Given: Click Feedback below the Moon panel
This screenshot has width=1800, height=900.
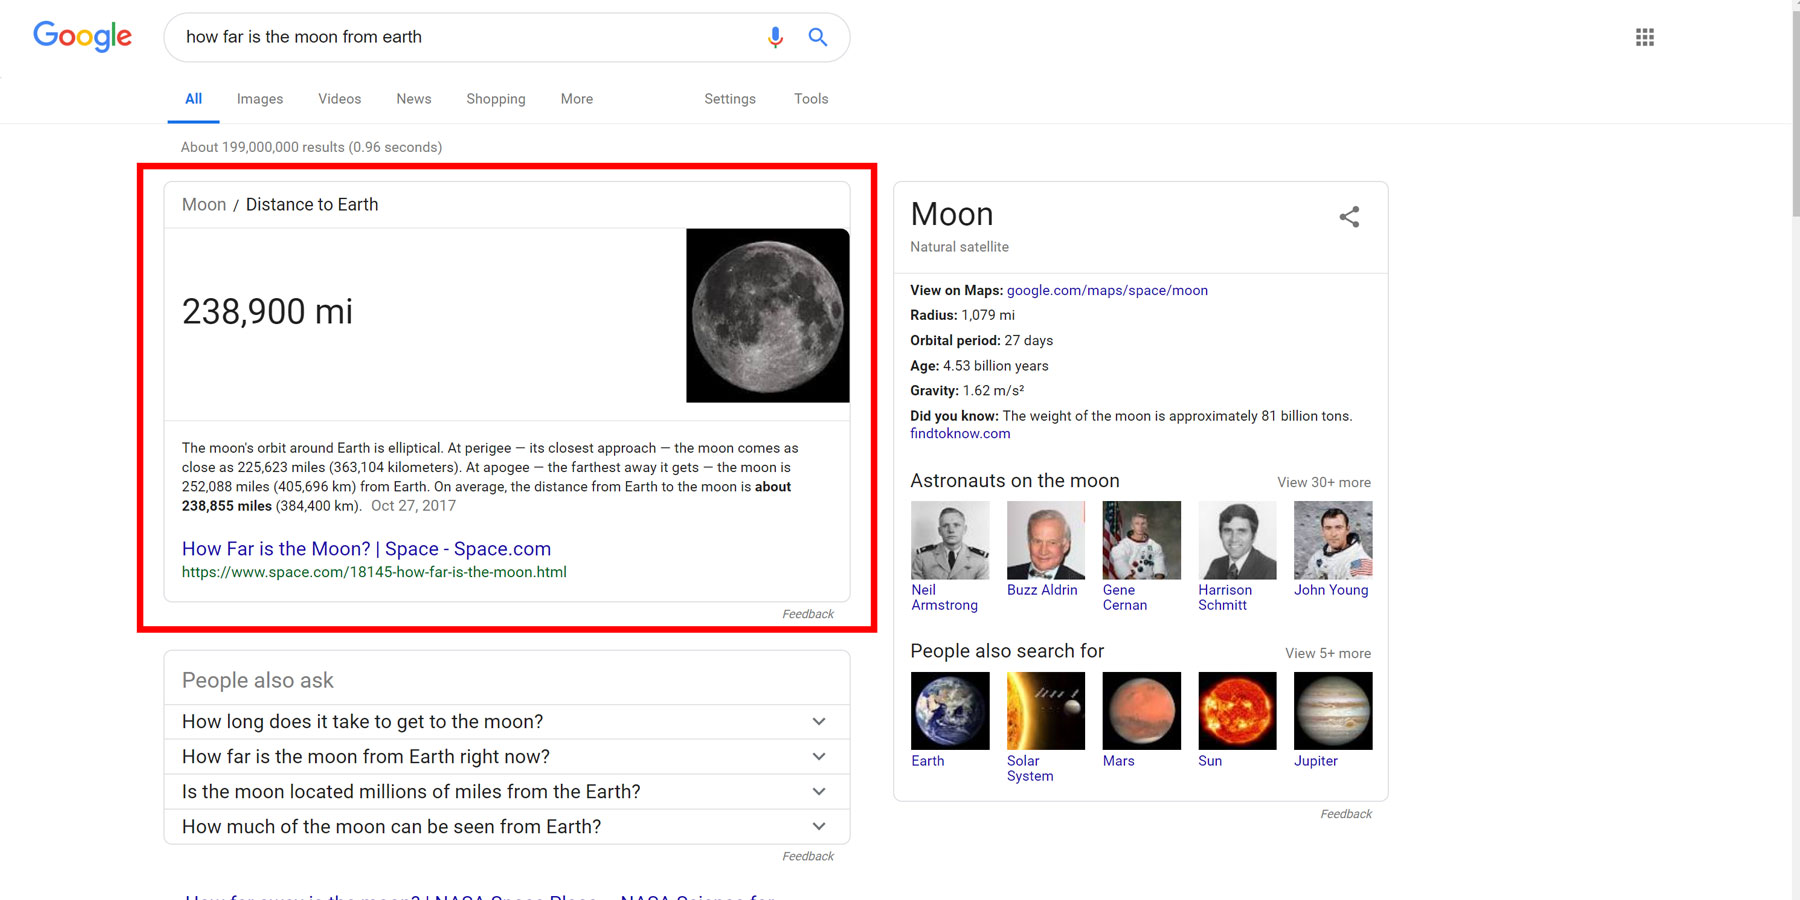Looking at the screenshot, I should [x=1346, y=814].
